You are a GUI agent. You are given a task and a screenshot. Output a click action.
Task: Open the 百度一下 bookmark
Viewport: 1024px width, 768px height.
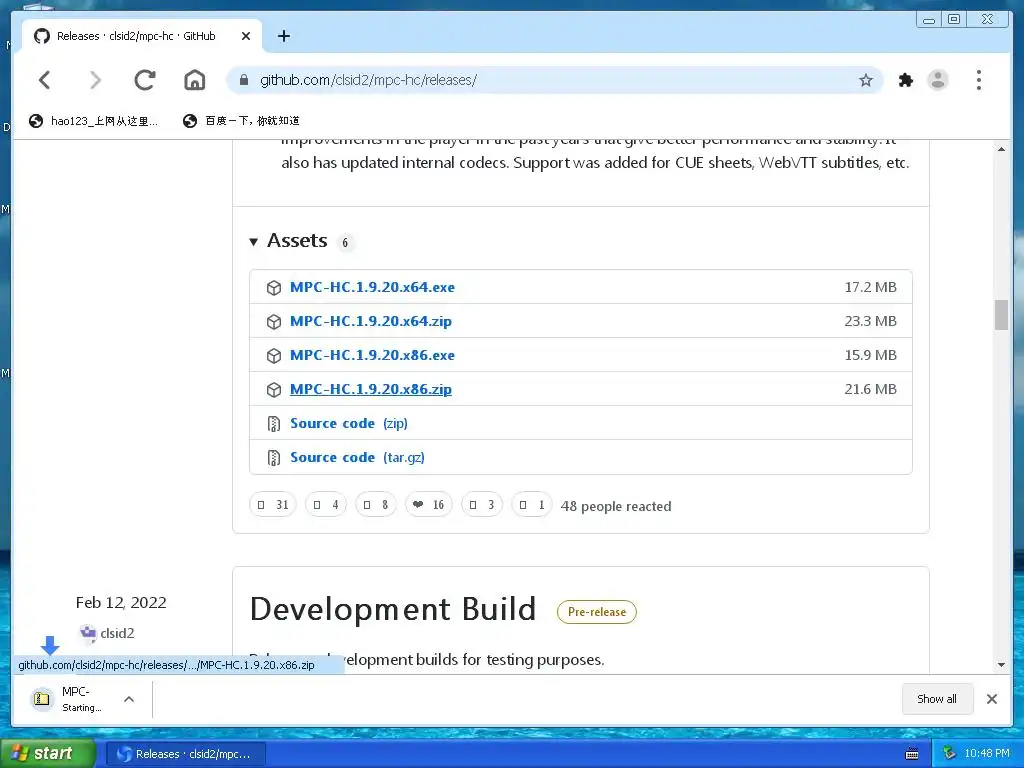click(x=242, y=121)
